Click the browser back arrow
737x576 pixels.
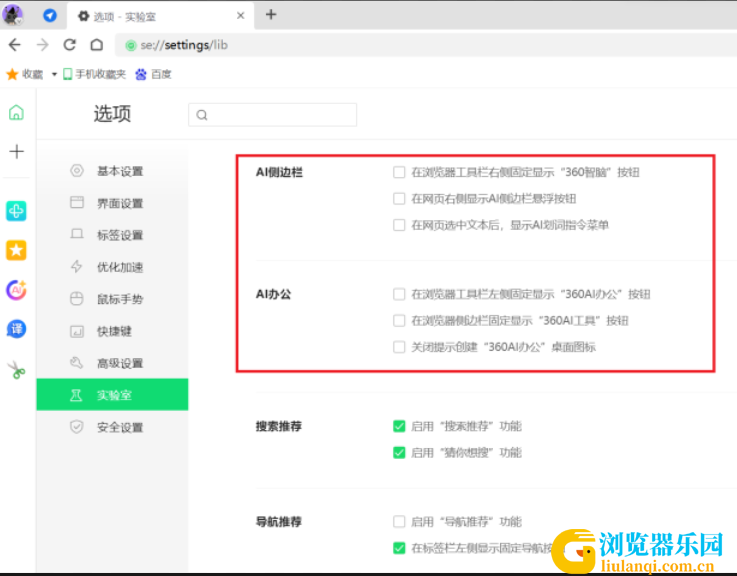click(x=15, y=45)
